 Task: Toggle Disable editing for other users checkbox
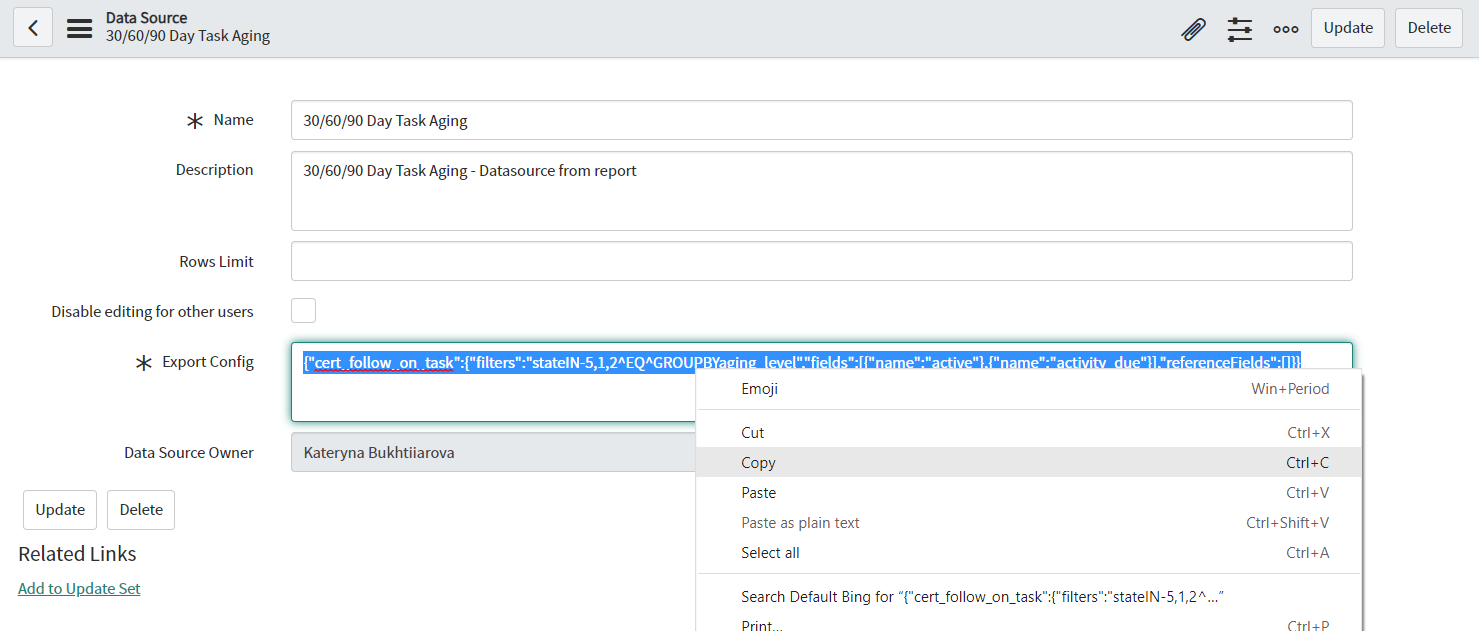click(303, 311)
